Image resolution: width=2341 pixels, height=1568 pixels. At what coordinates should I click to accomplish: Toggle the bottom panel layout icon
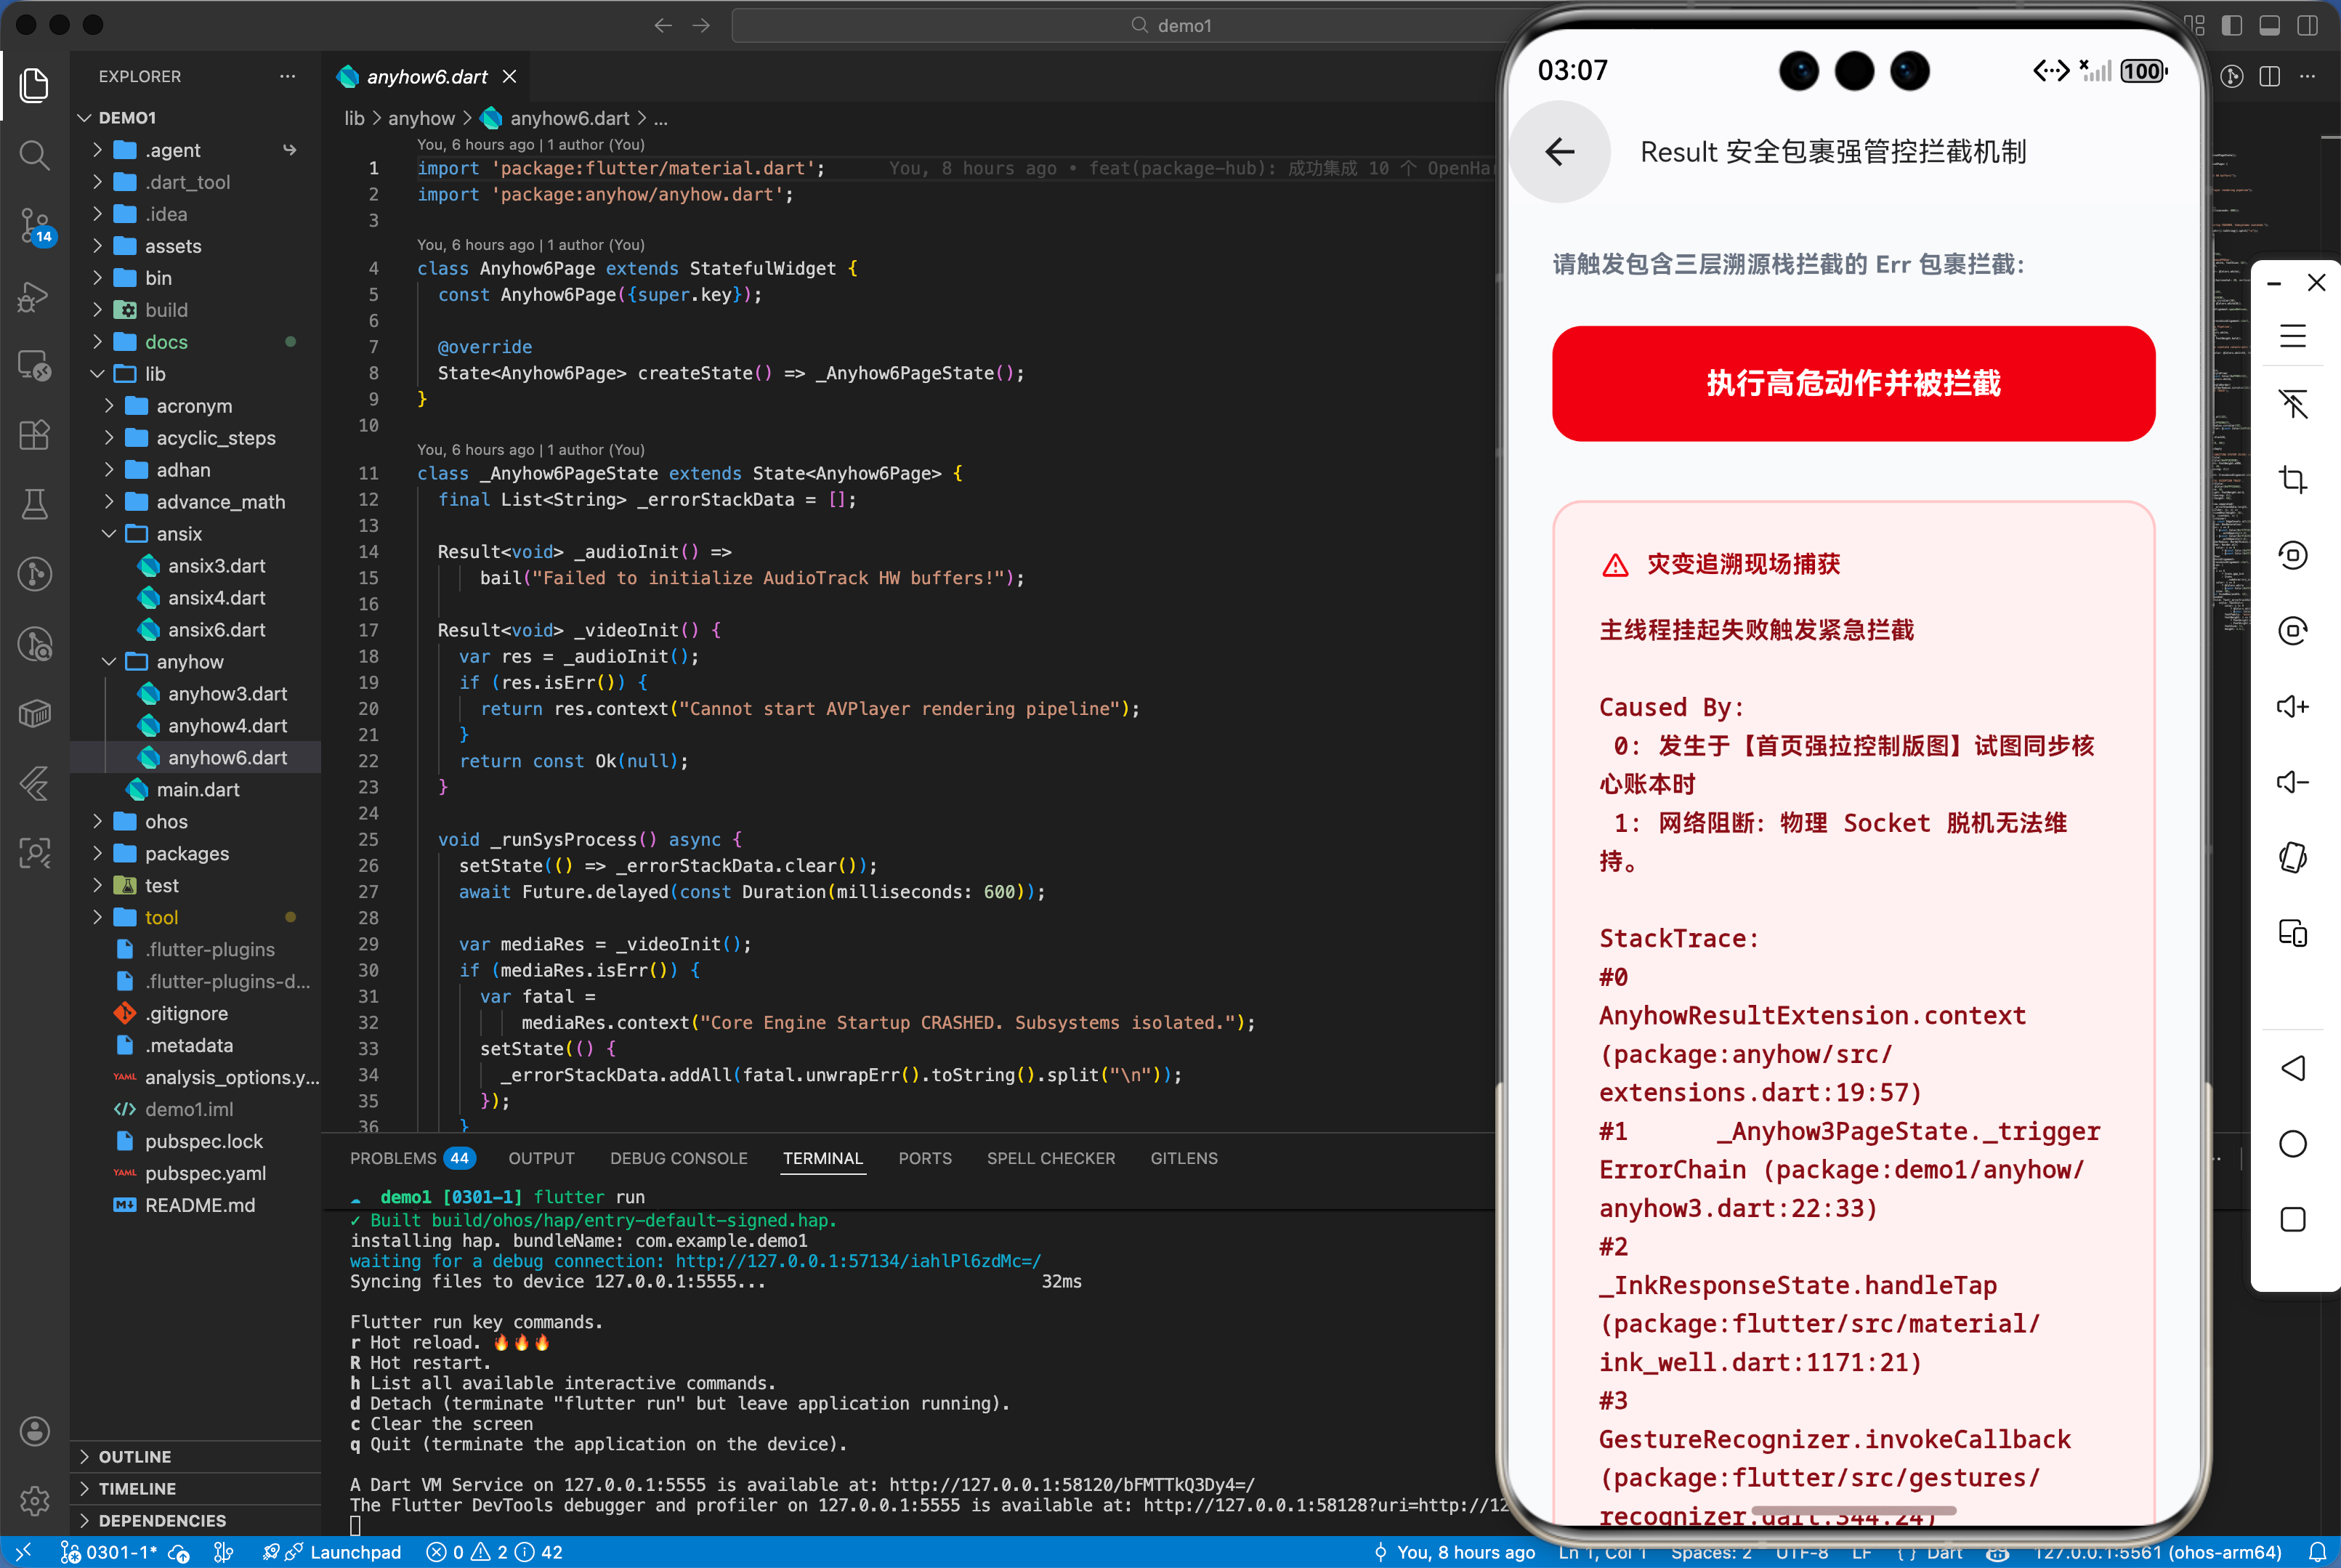pyautogui.click(x=2269, y=25)
